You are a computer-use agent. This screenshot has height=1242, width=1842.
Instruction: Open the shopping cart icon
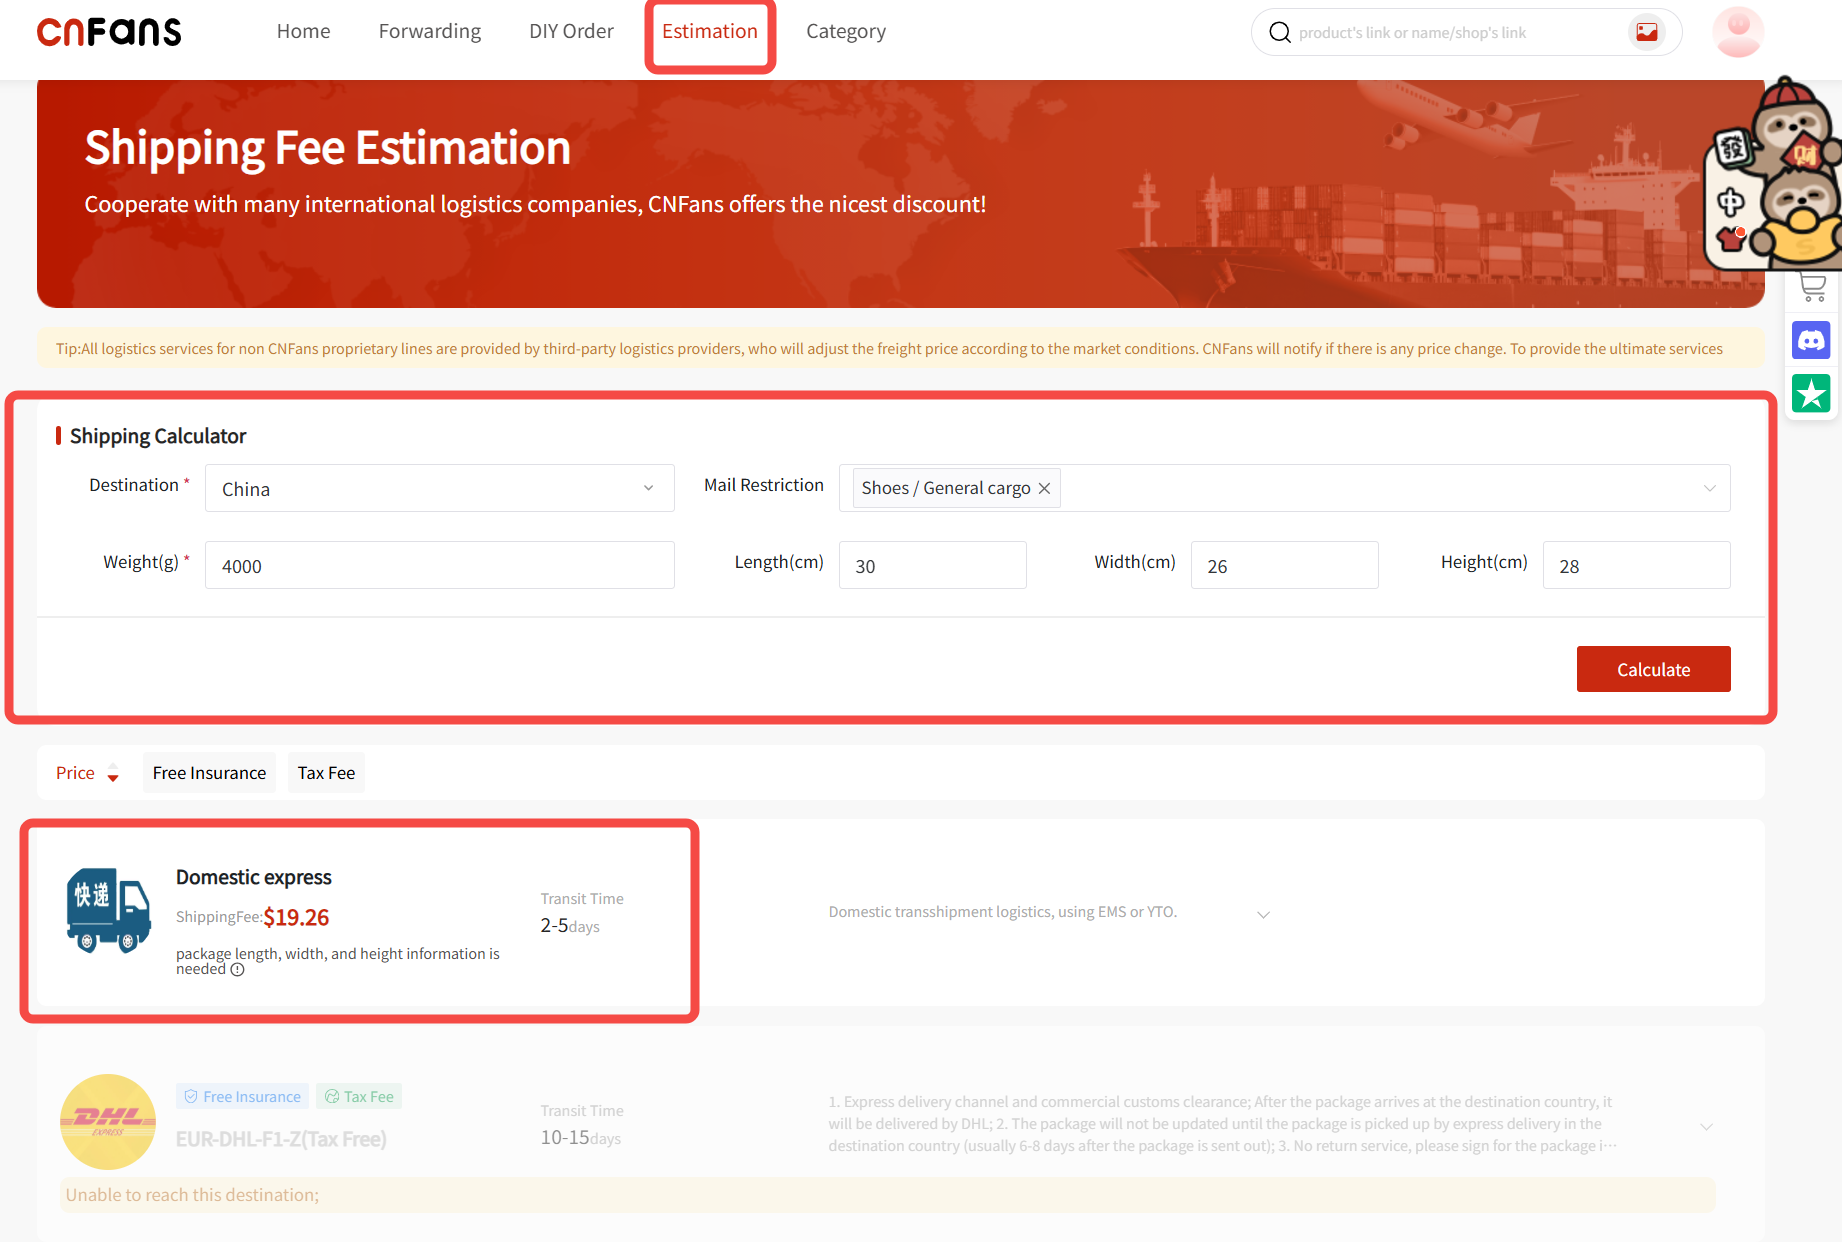pyautogui.click(x=1812, y=288)
